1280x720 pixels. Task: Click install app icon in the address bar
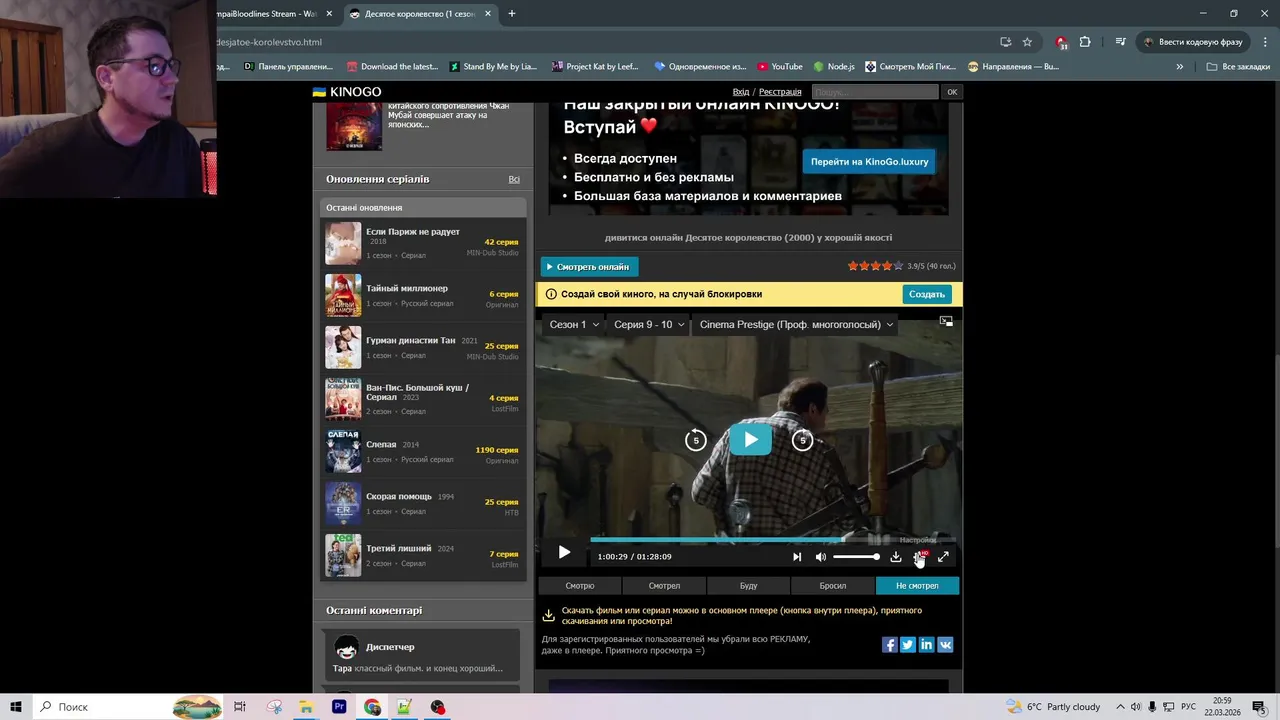point(1005,42)
